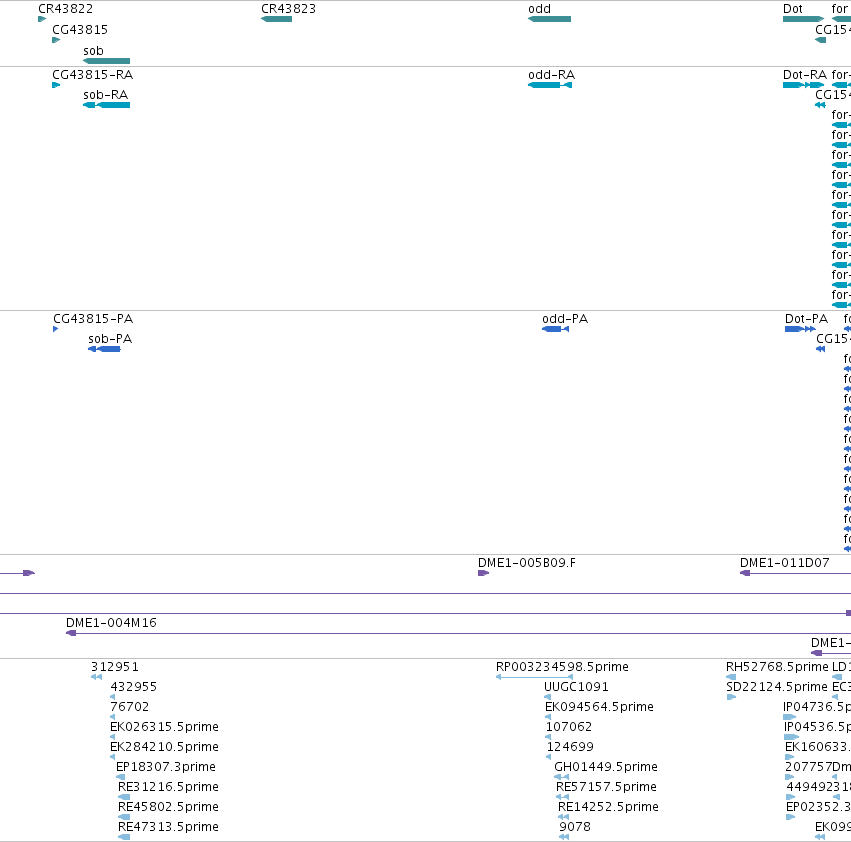This screenshot has width=851, height=842.
Task: Click the RH52768.5prime EST label
Action: point(777,667)
